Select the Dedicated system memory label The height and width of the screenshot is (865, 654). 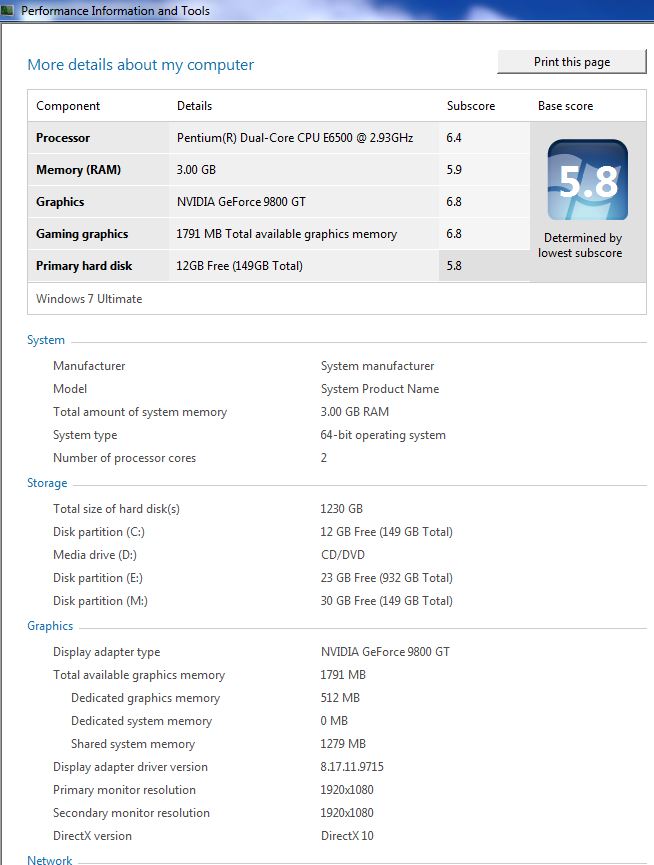point(141,721)
